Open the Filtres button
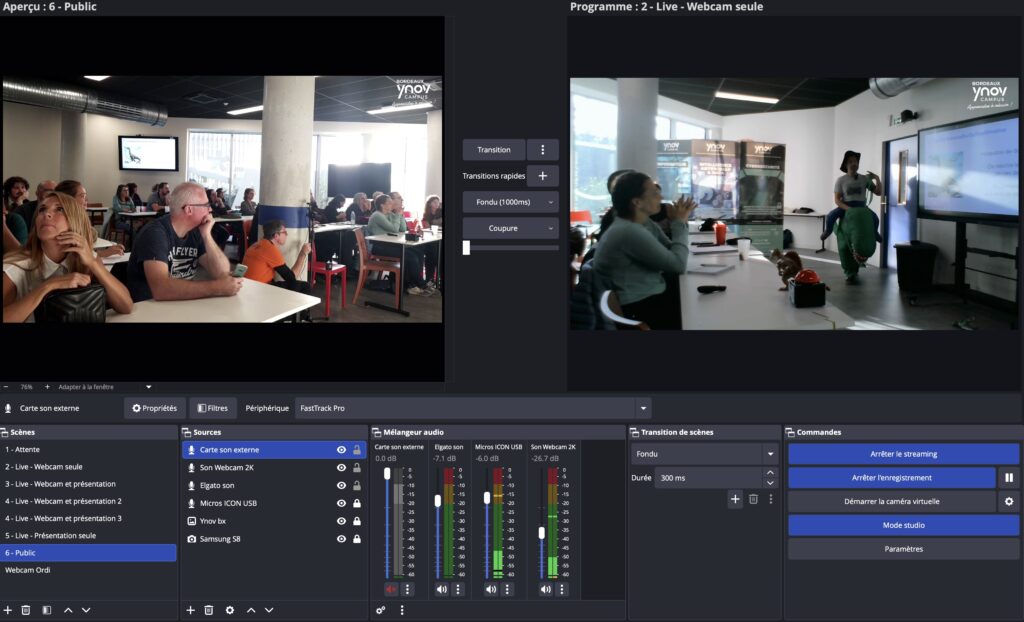1024x622 pixels. [213, 408]
